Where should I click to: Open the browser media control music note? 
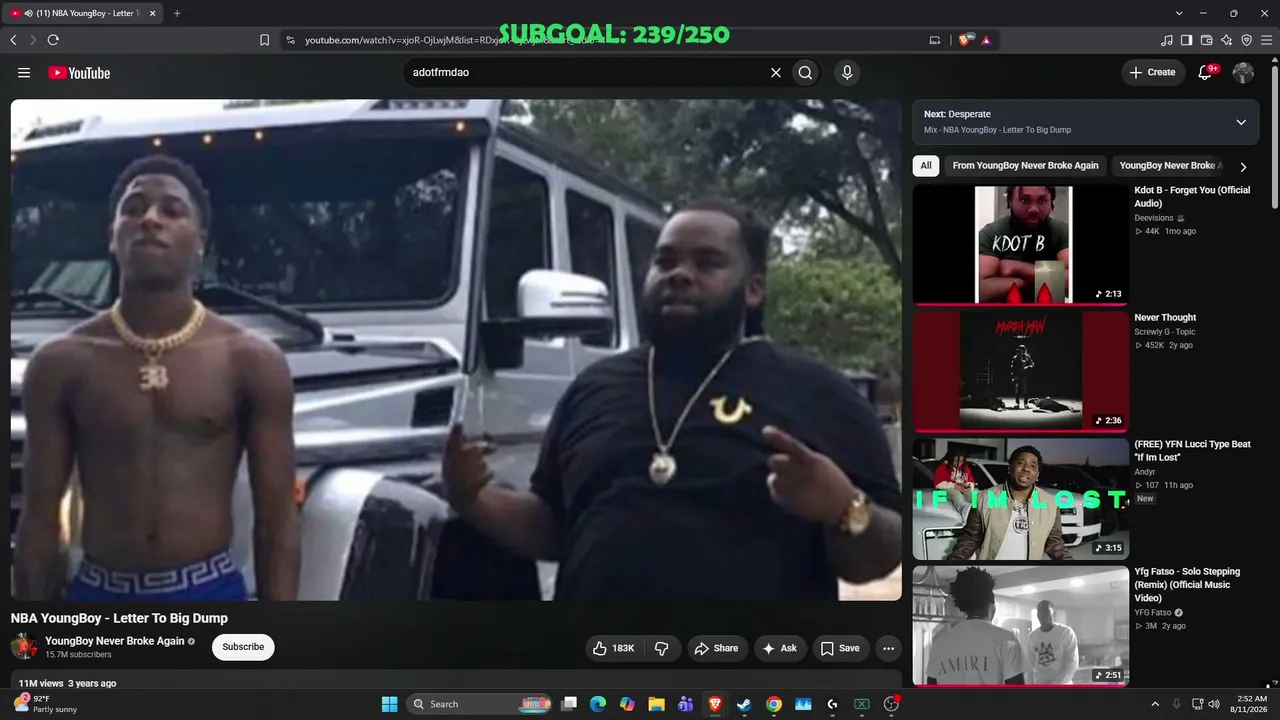pos(1167,40)
